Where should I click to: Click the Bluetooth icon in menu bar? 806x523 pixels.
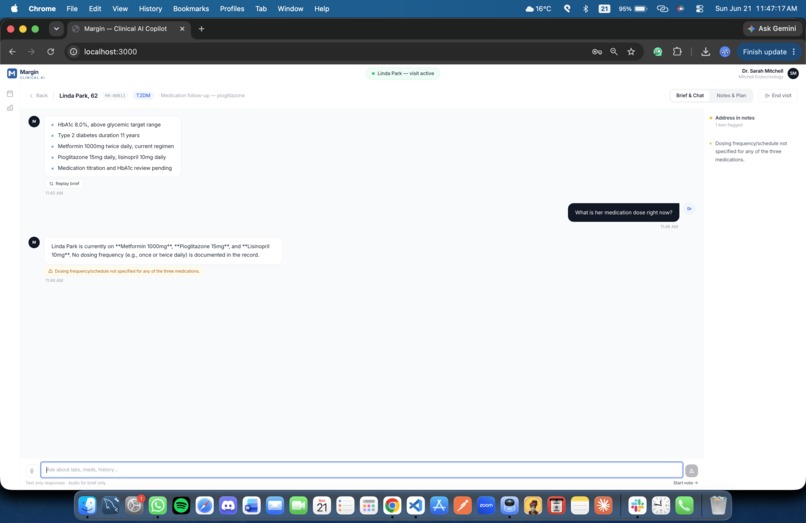[x=585, y=9]
